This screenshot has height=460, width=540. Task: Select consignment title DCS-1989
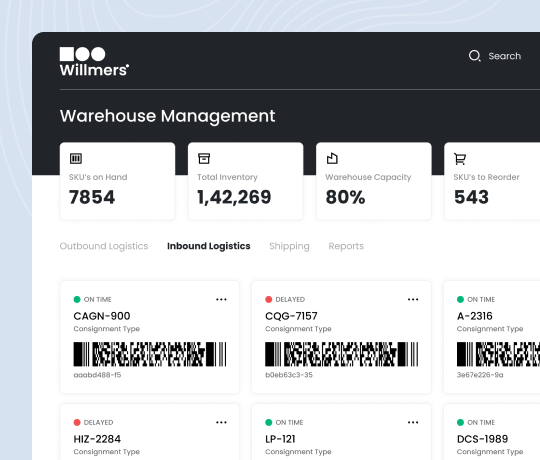[x=482, y=439]
